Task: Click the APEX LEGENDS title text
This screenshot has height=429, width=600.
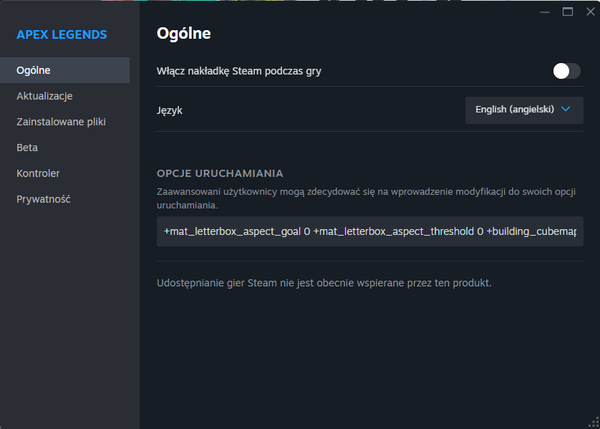Action: pyautogui.click(x=62, y=34)
